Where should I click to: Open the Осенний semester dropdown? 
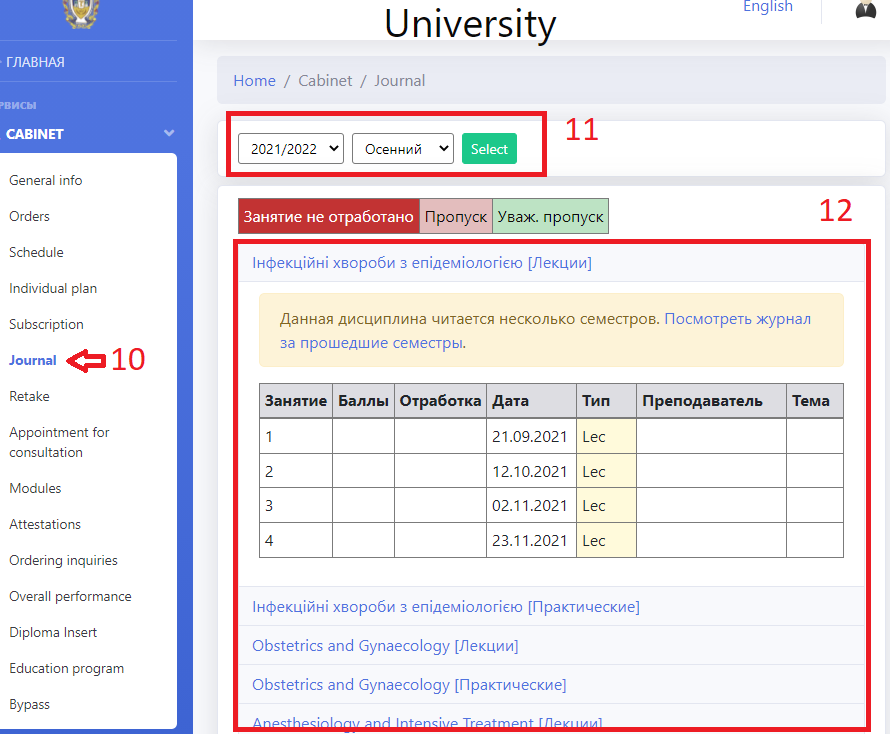tap(402, 149)
